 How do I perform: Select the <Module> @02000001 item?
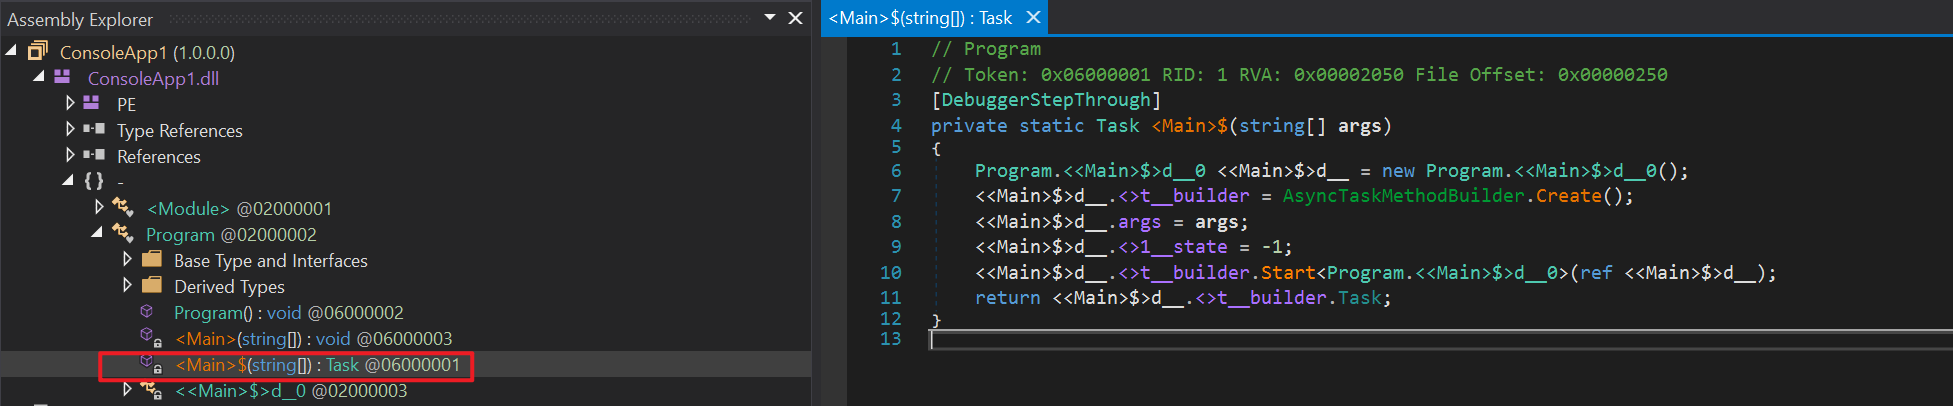coord(239,208)
